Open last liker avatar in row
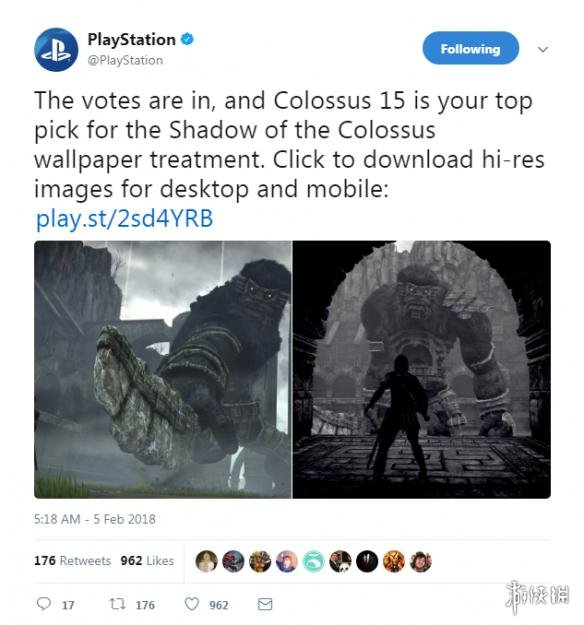 tap(421, 561)
